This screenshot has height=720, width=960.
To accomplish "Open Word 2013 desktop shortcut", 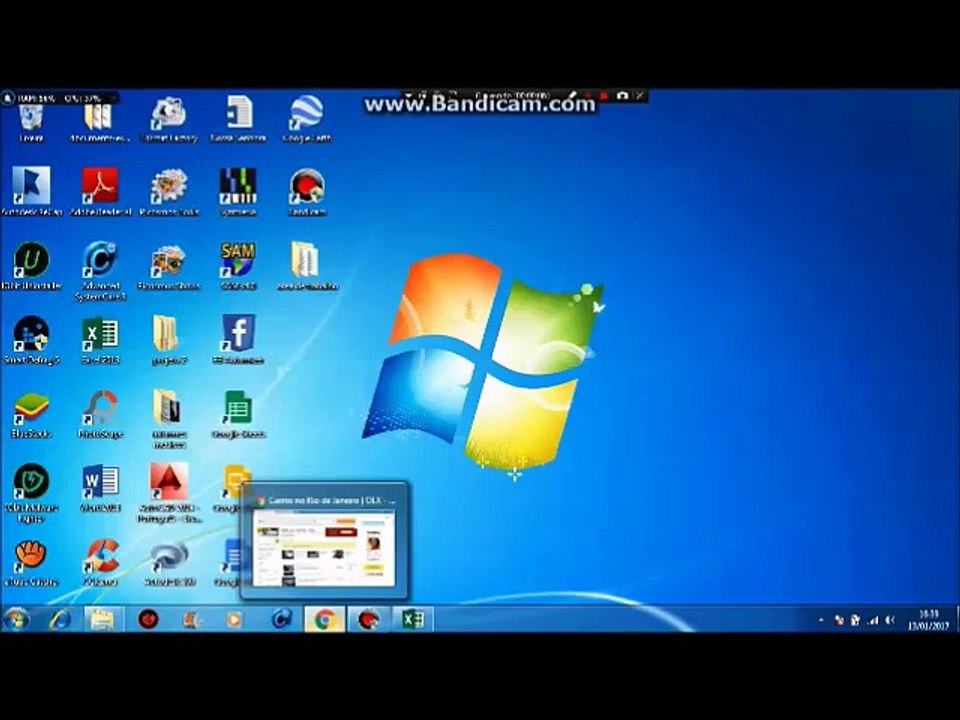I will pos(100,488).
